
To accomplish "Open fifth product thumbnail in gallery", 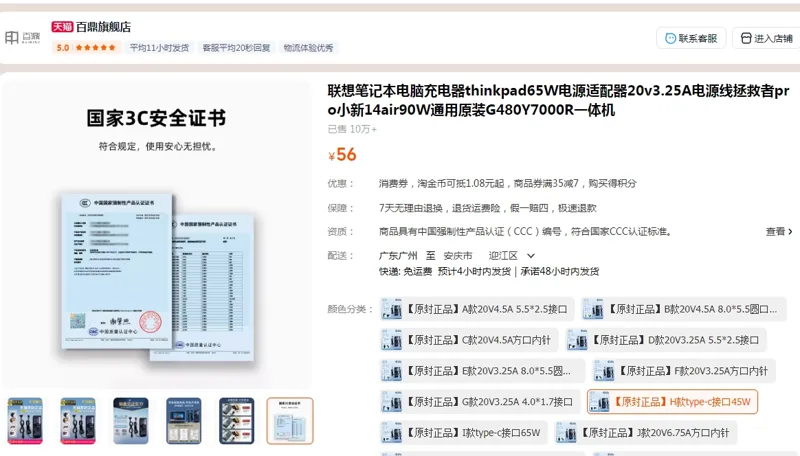I will pos(237,421).
